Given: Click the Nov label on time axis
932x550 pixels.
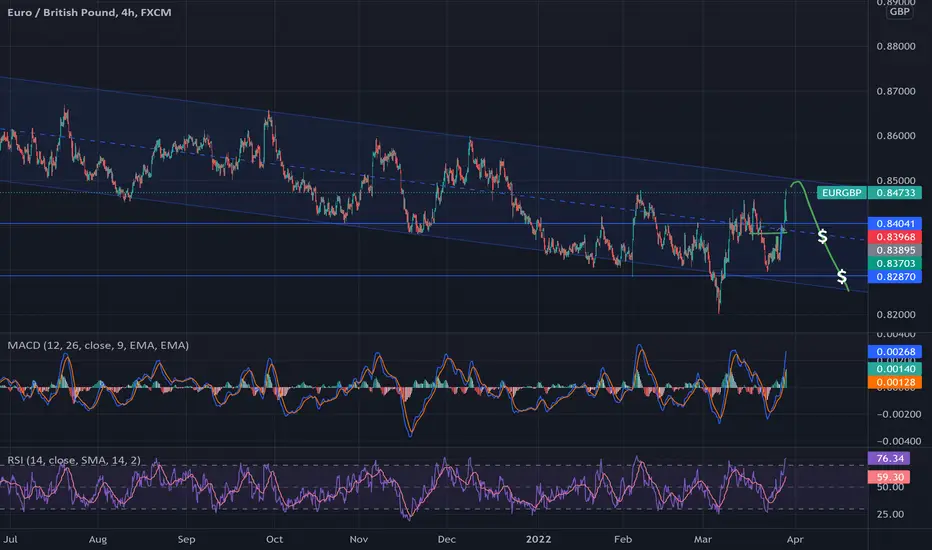Looking at the screenshot, I should click(358, 539).
